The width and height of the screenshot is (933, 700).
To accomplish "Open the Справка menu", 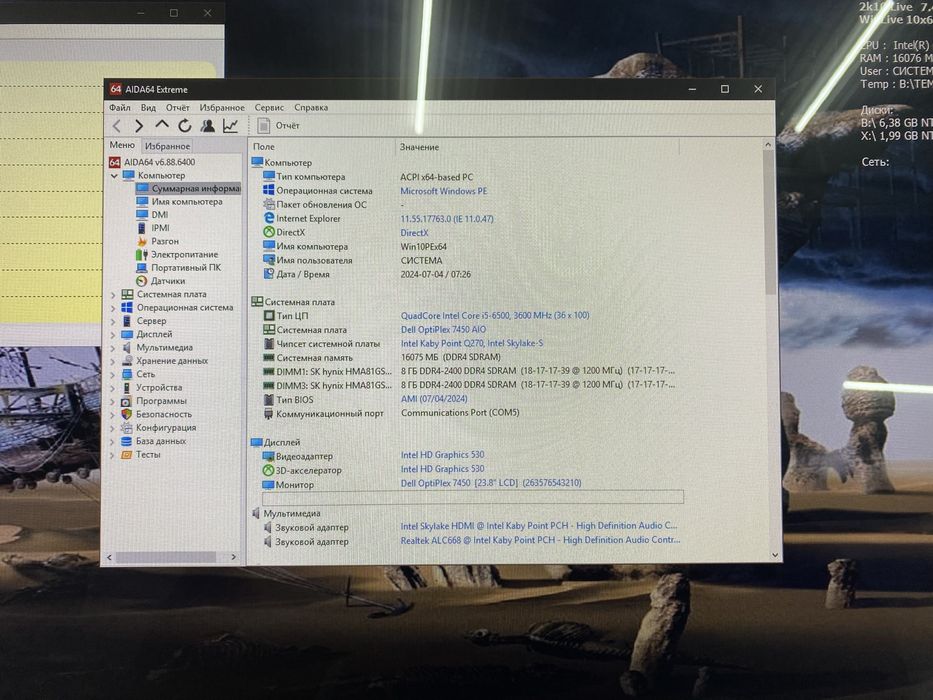I will pos(311,108).
